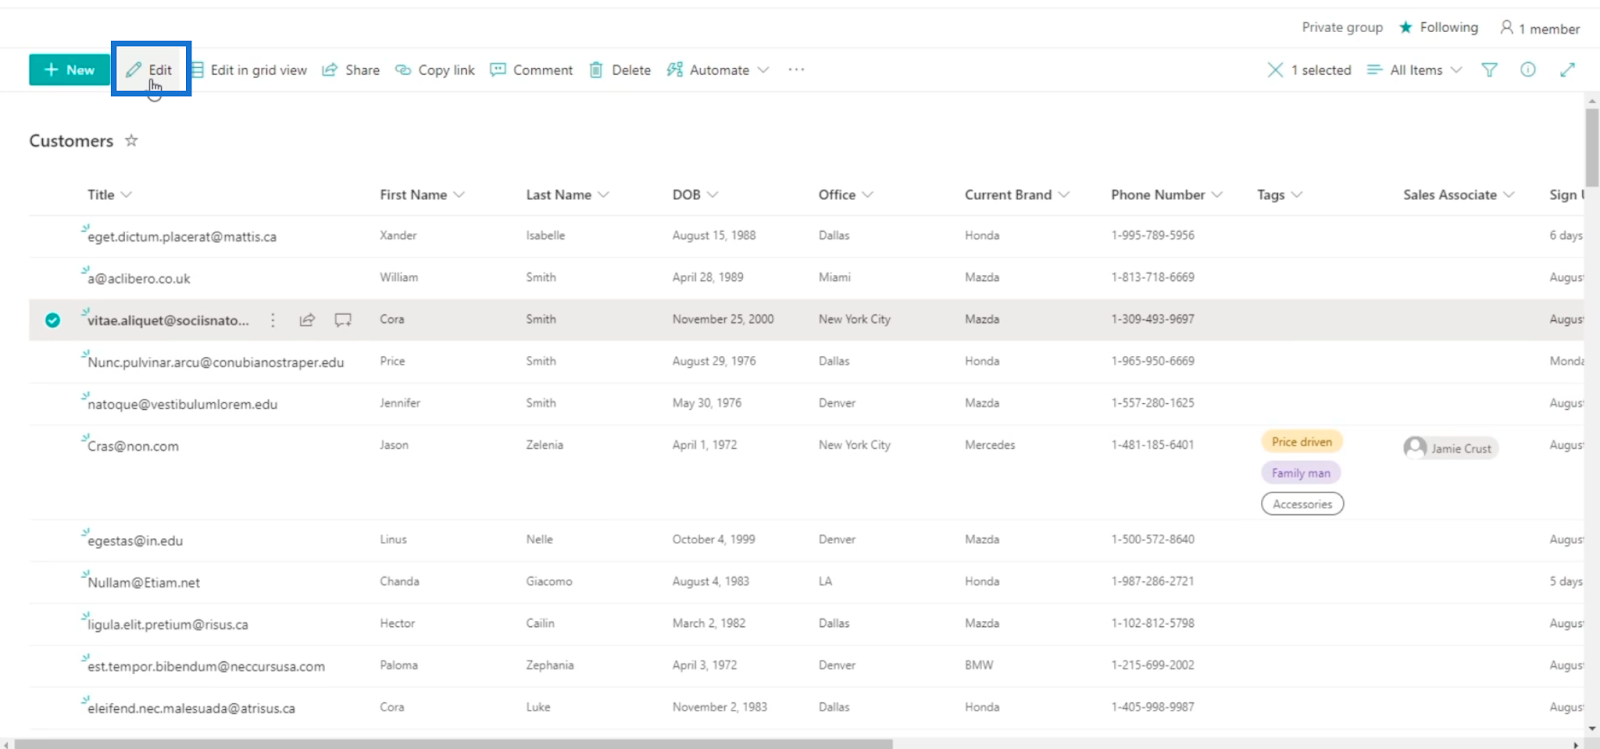The height and width of the screenshot is (749, 1600).
Task: Open the more options ellipsis in command bar
Action: coord(796,70)
